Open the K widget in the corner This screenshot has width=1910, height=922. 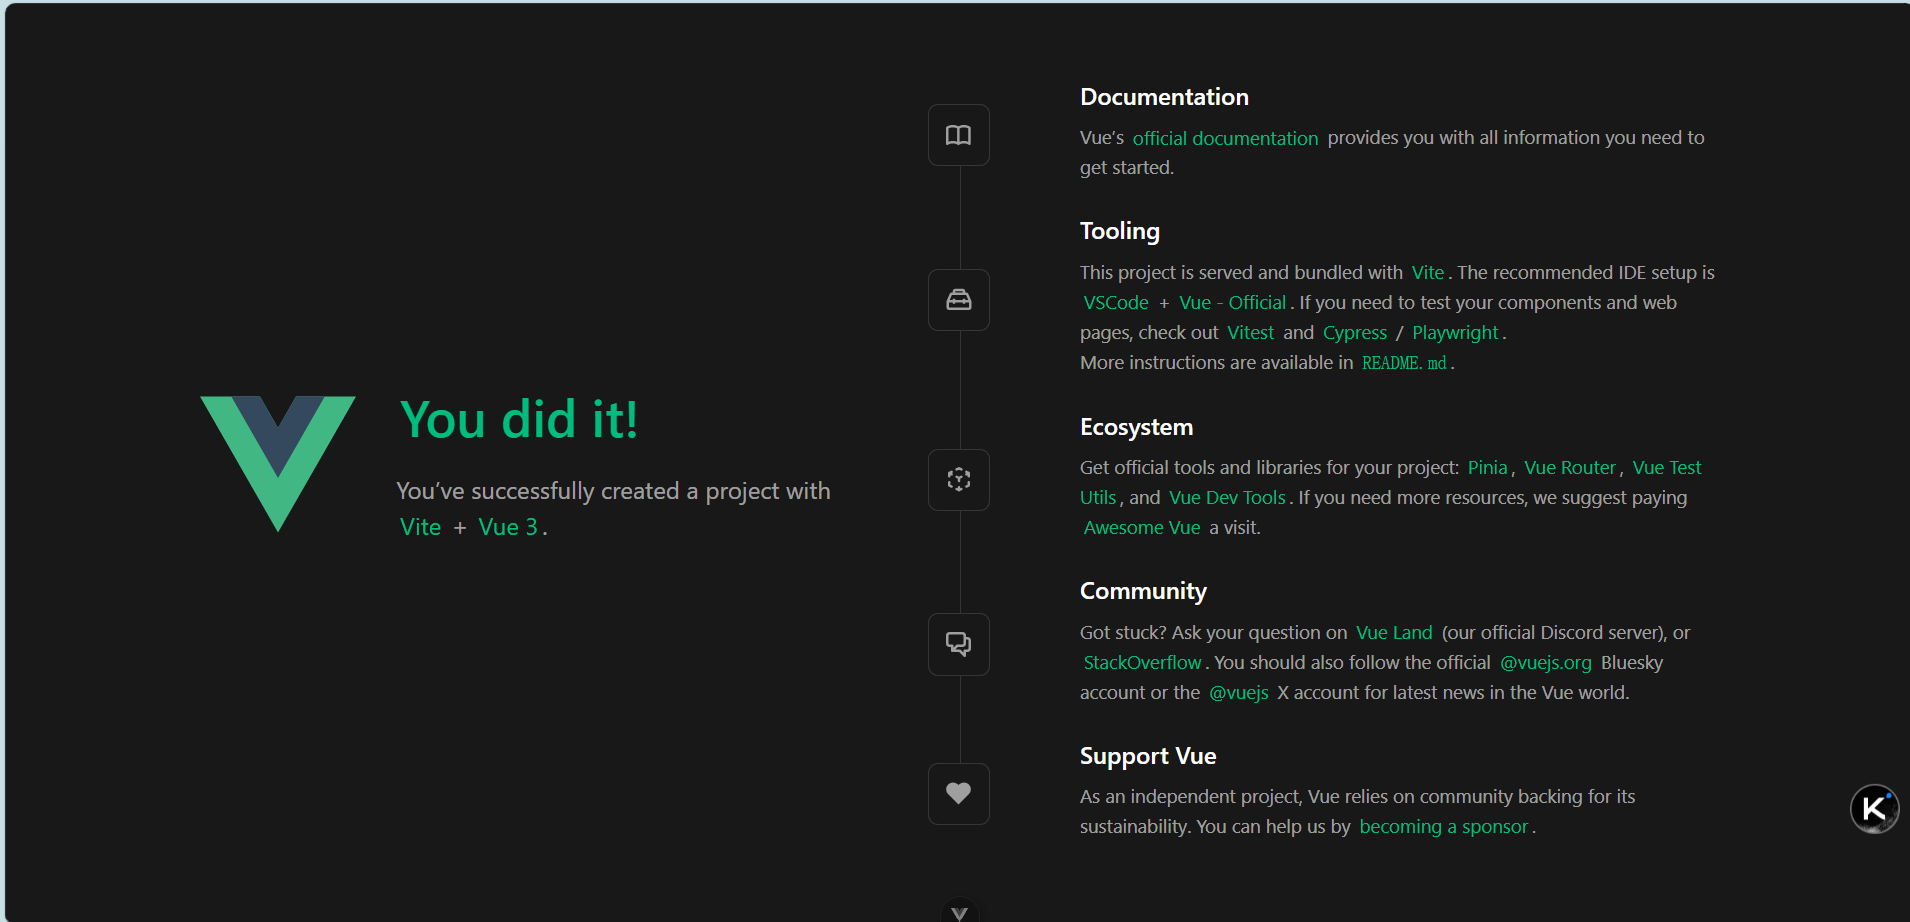pos(1875,809)
